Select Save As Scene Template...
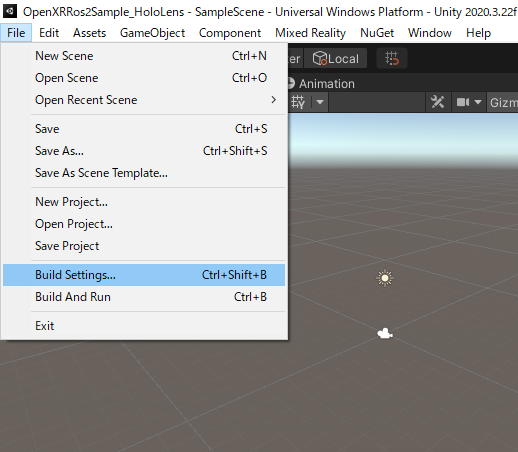 pos(144,173)
